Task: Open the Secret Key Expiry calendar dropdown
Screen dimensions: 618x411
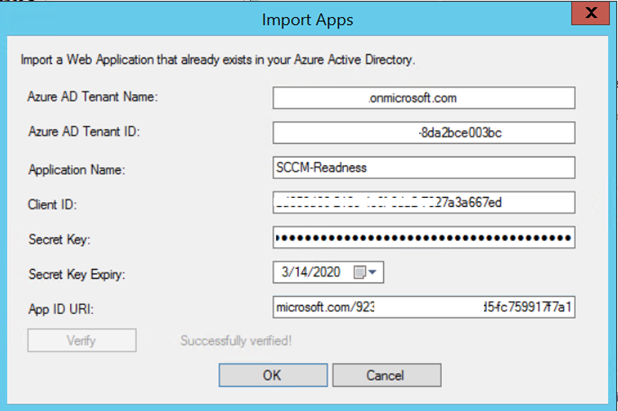Action: (365, 272)
